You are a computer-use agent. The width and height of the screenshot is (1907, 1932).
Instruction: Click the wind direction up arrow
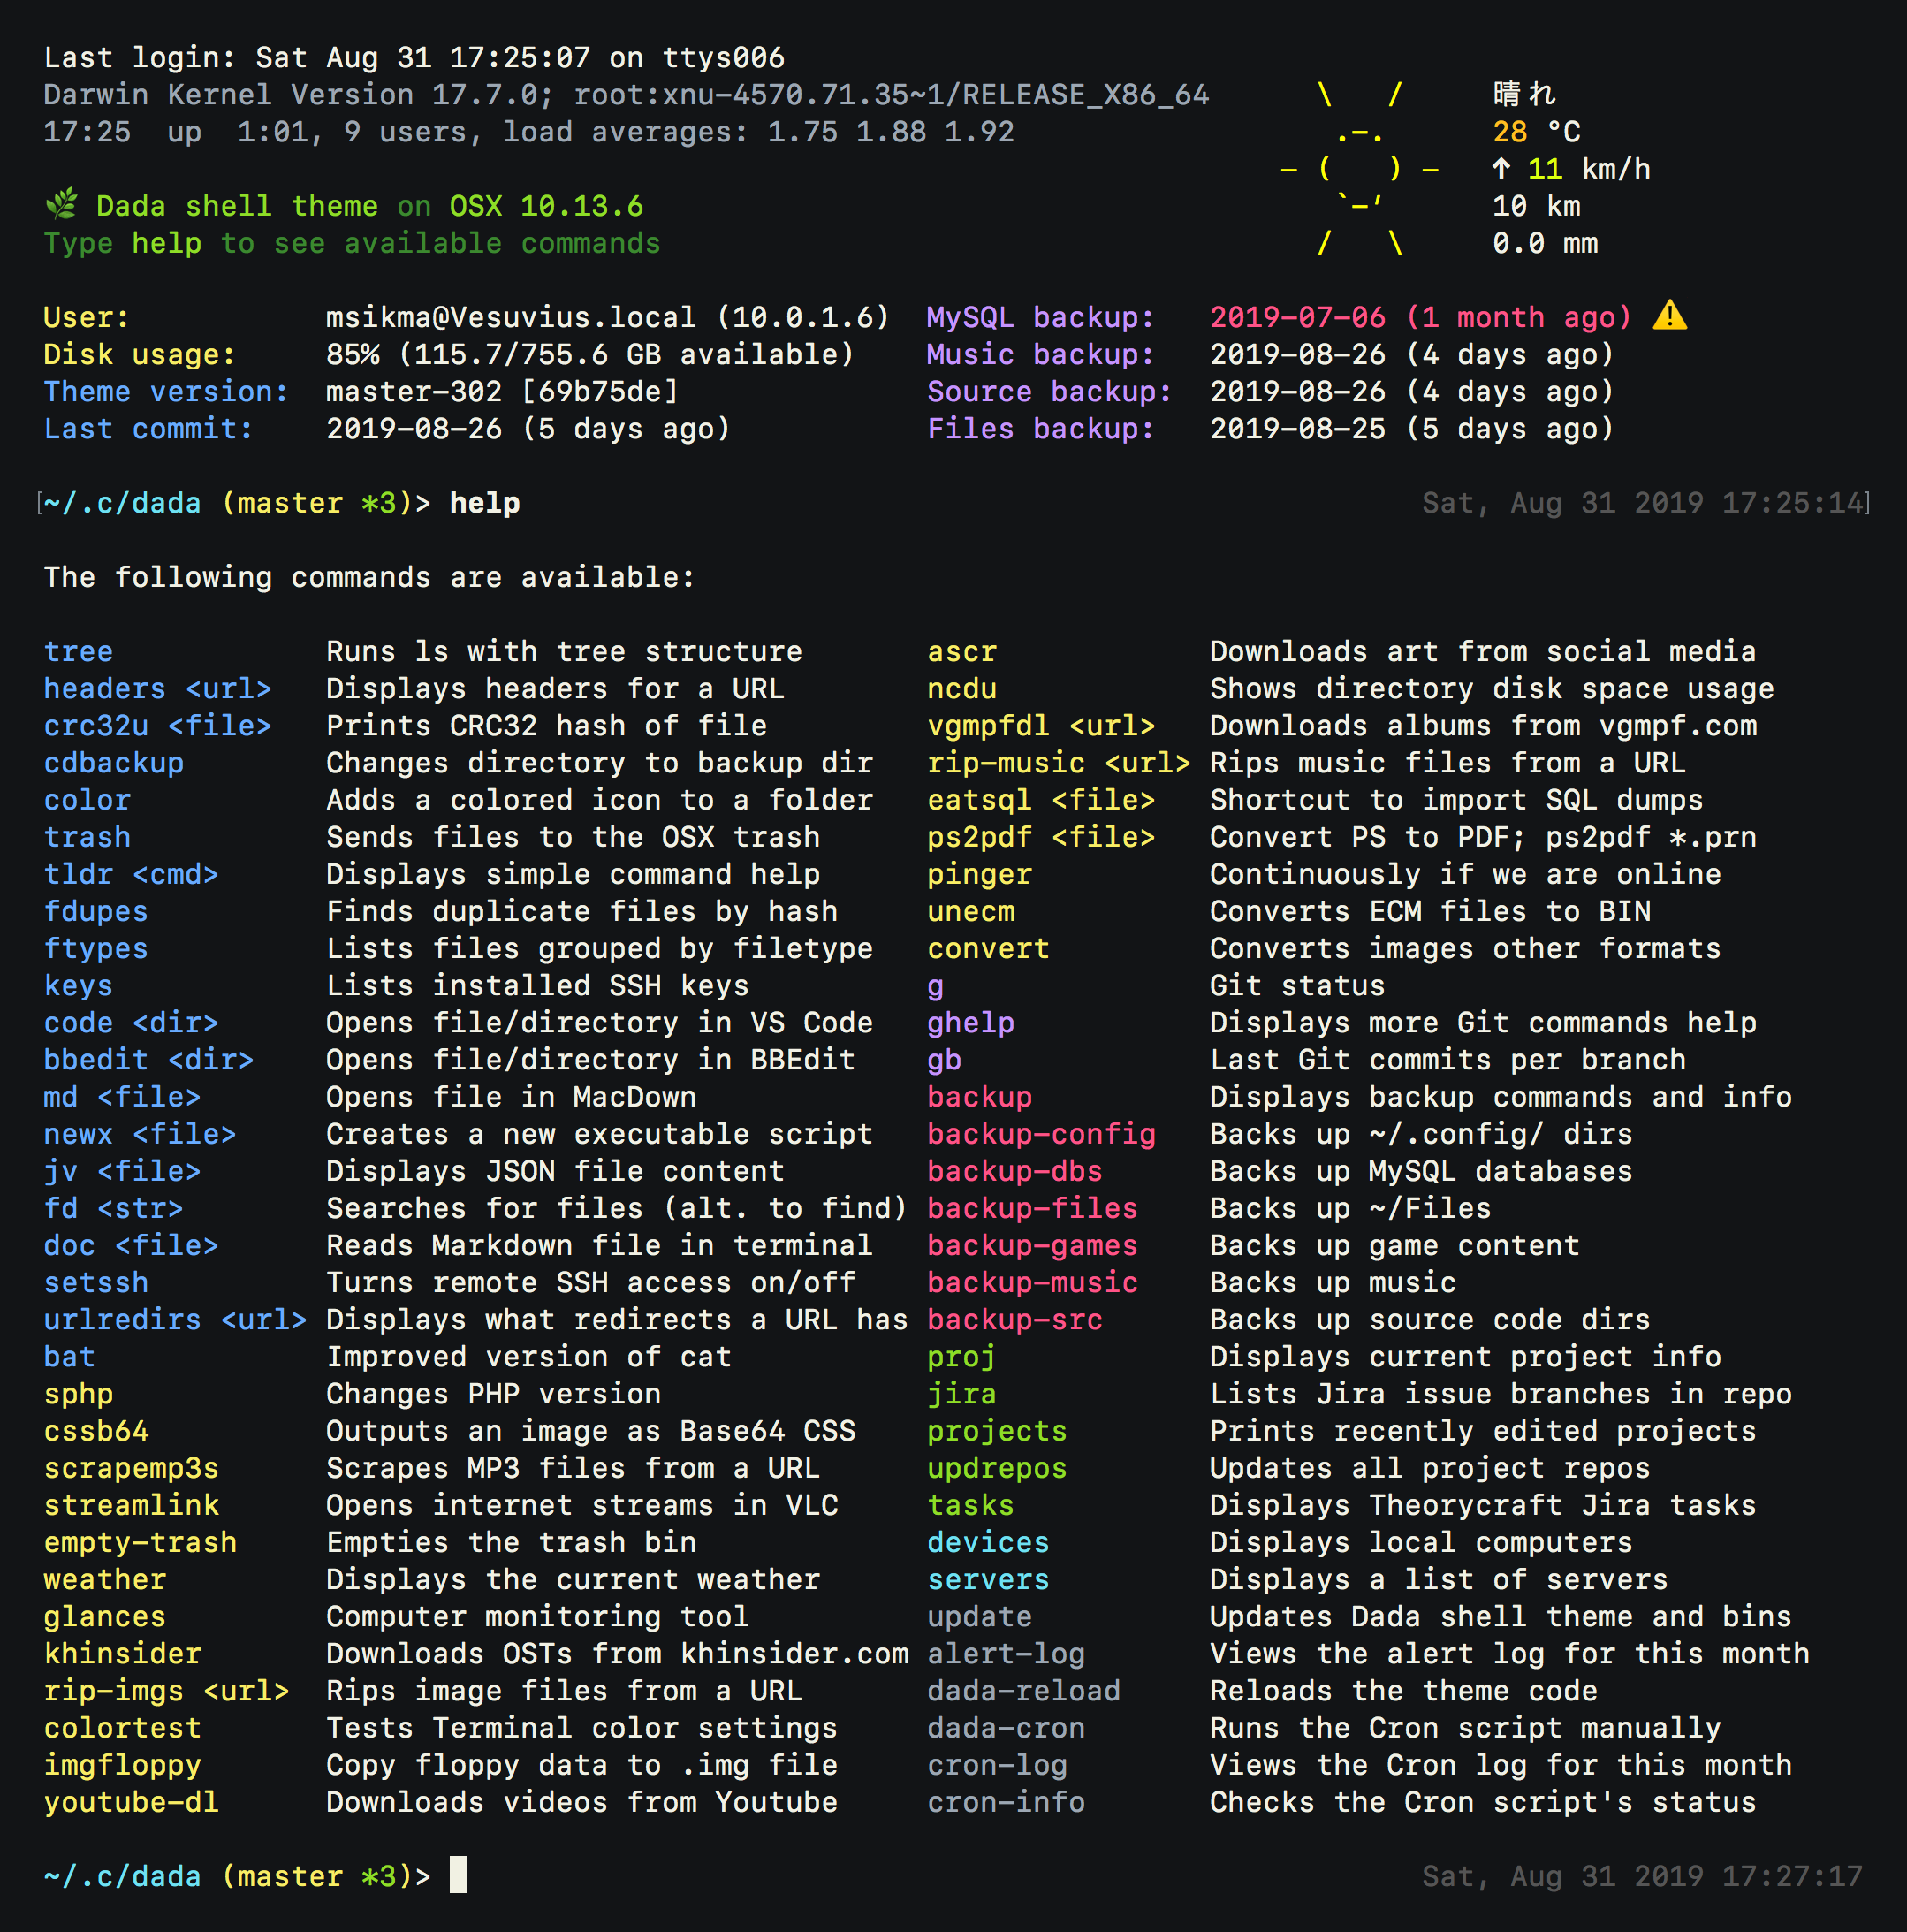tap(1501, 169)
